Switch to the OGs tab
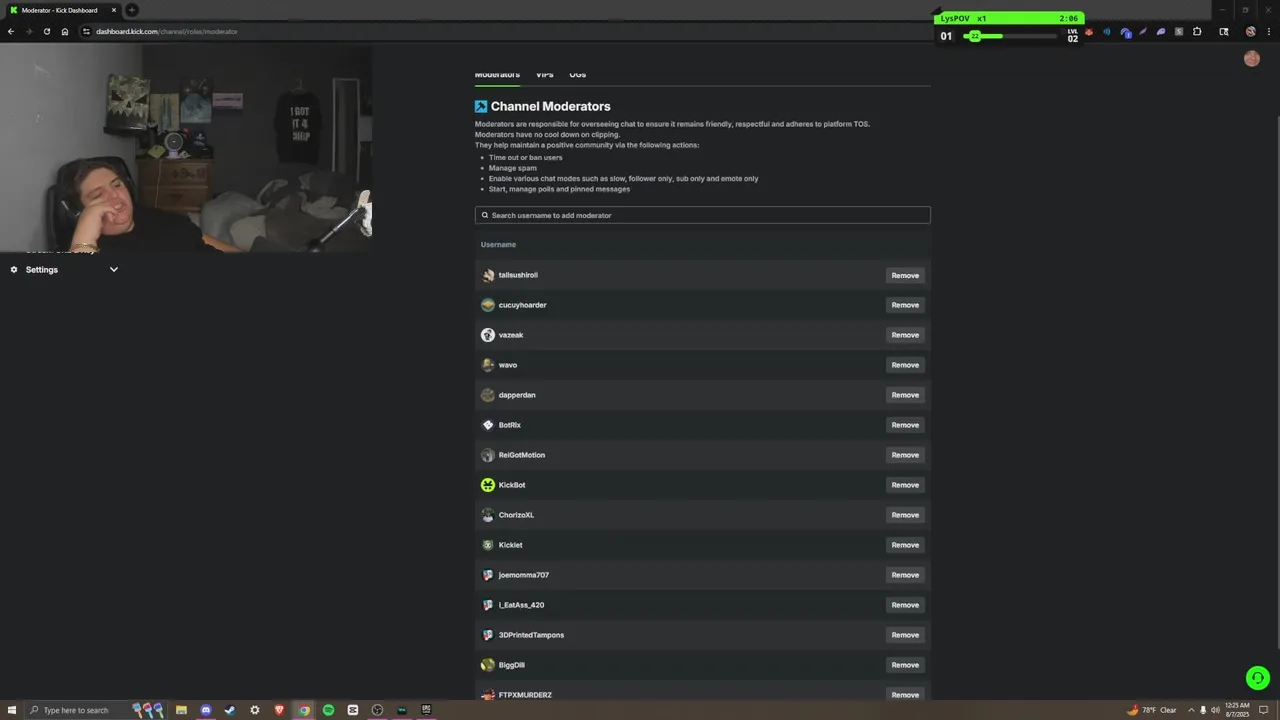 click(578, 75)
